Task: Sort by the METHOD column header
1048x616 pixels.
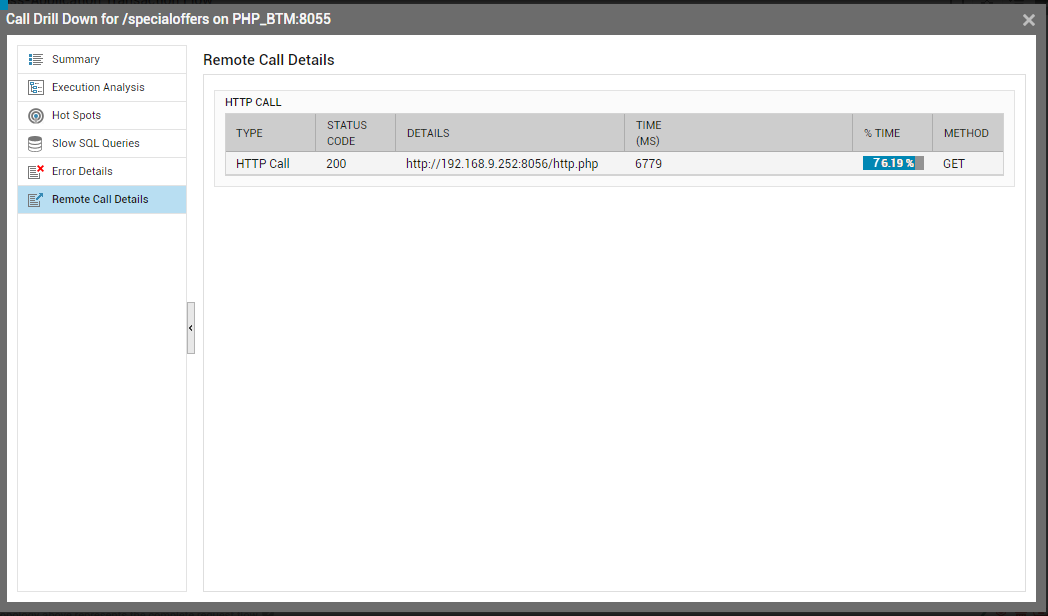Action: [968, 133]
